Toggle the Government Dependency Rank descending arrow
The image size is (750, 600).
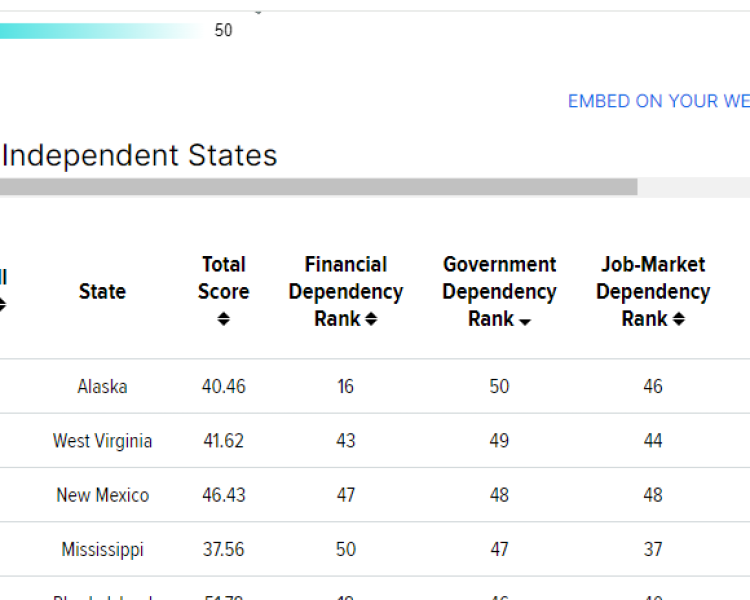click(525, 320)
